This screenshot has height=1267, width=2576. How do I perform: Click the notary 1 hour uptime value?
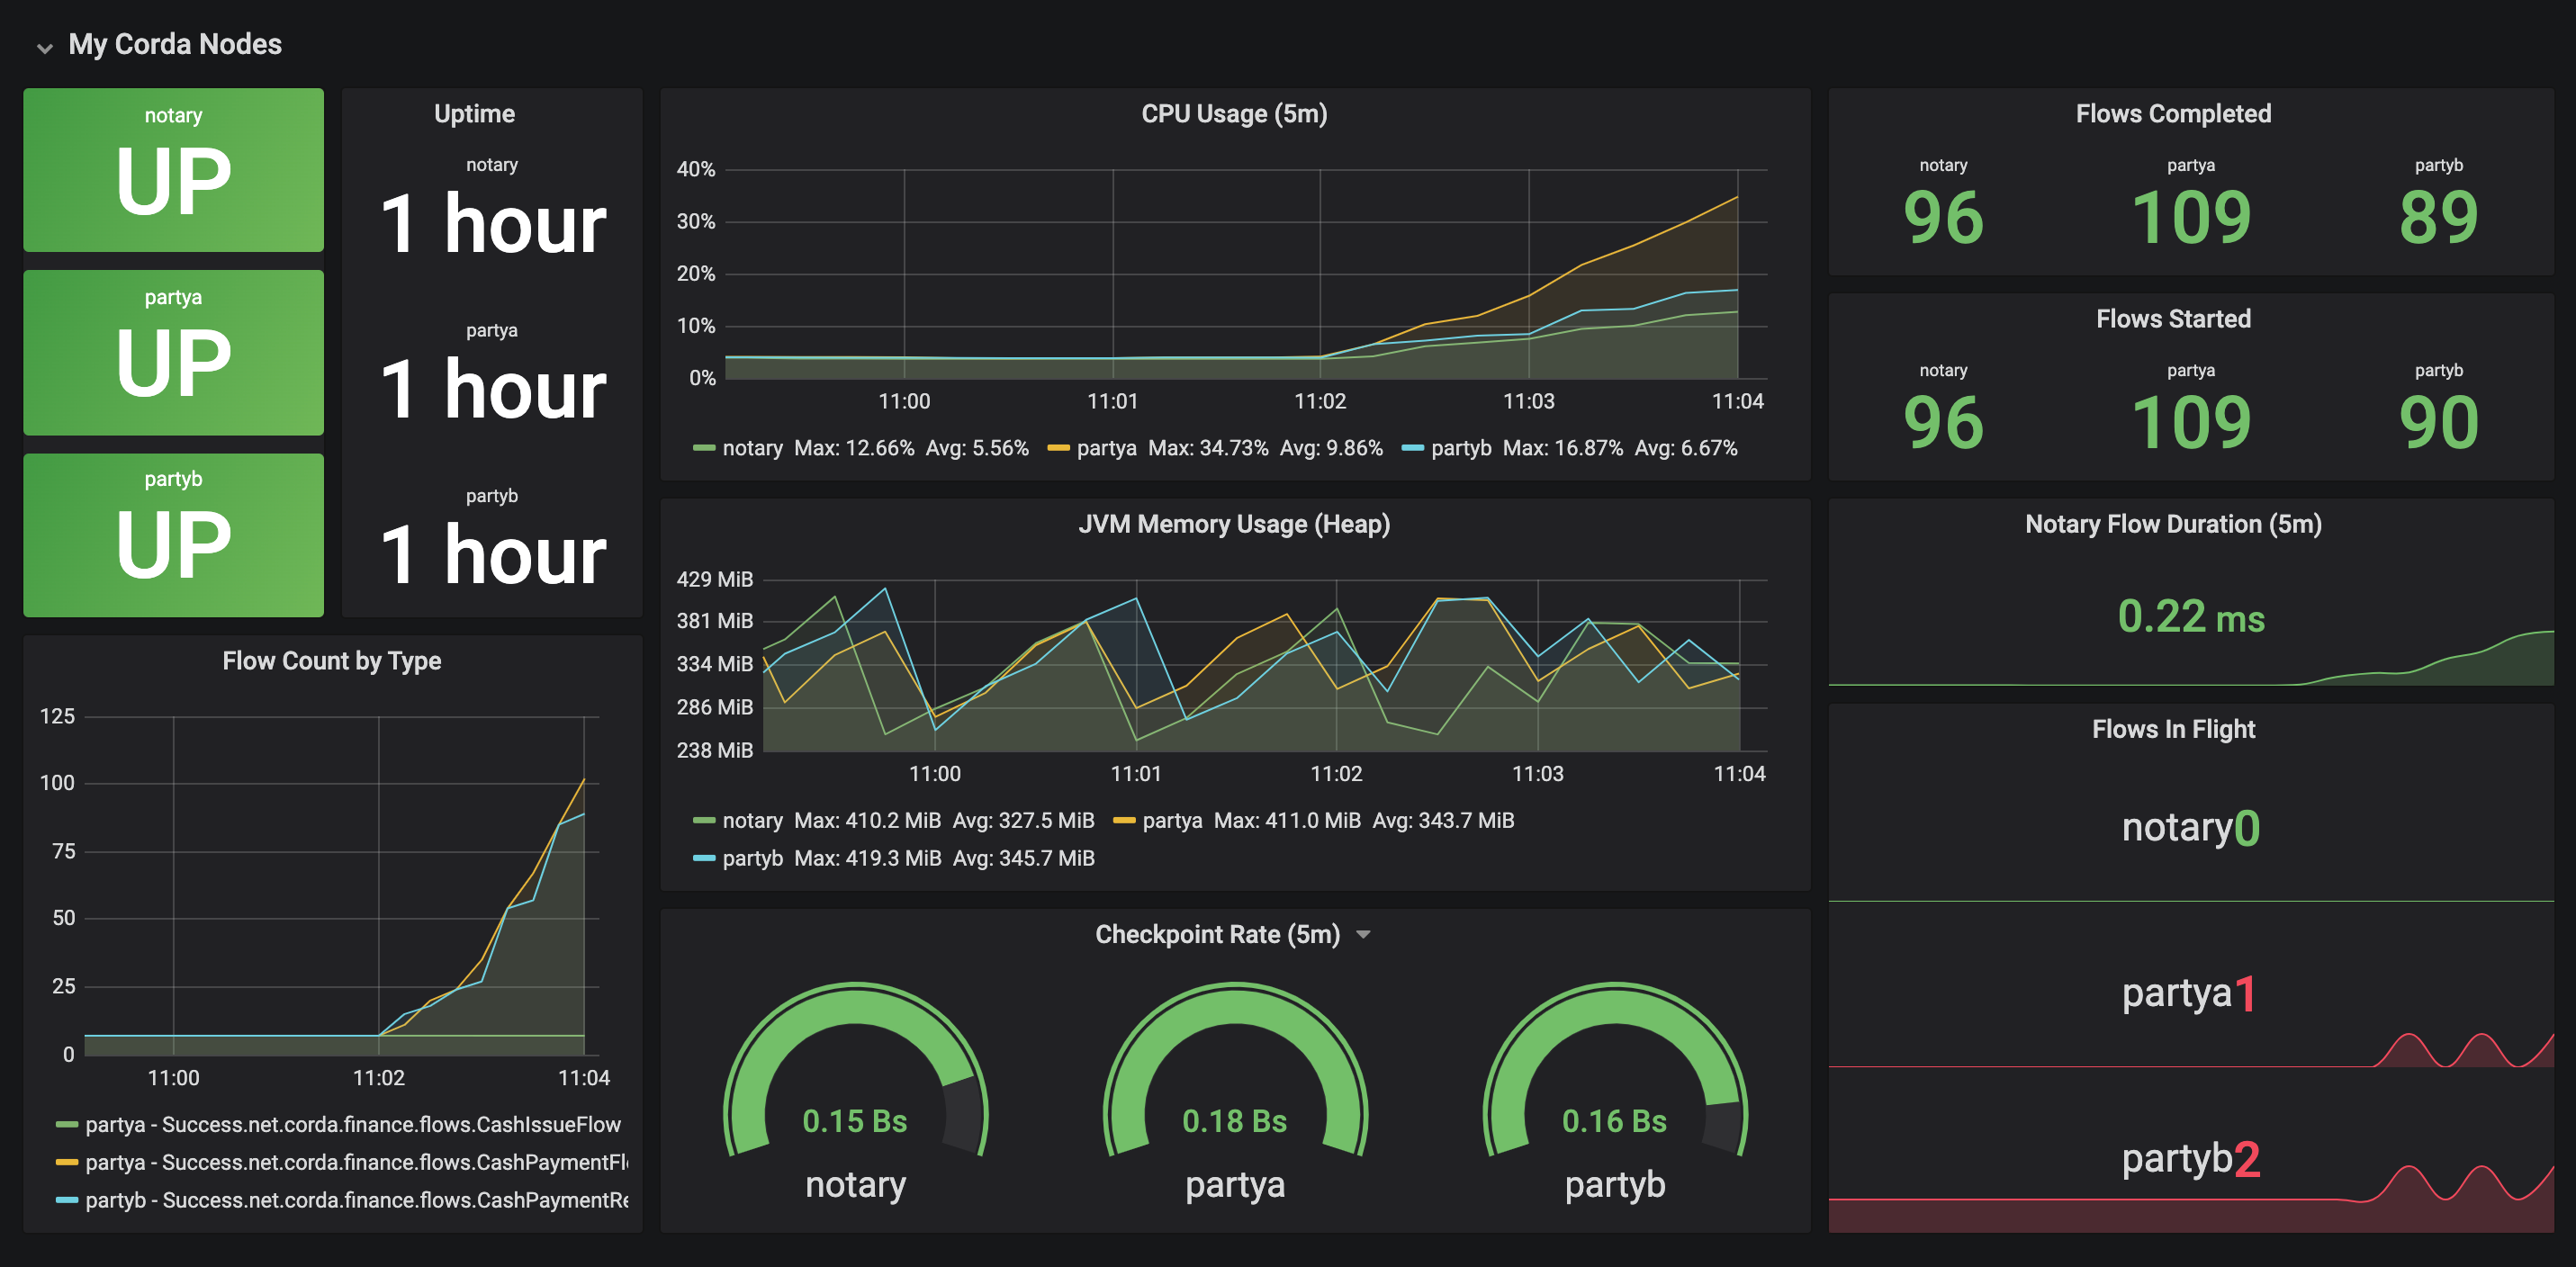492,224
